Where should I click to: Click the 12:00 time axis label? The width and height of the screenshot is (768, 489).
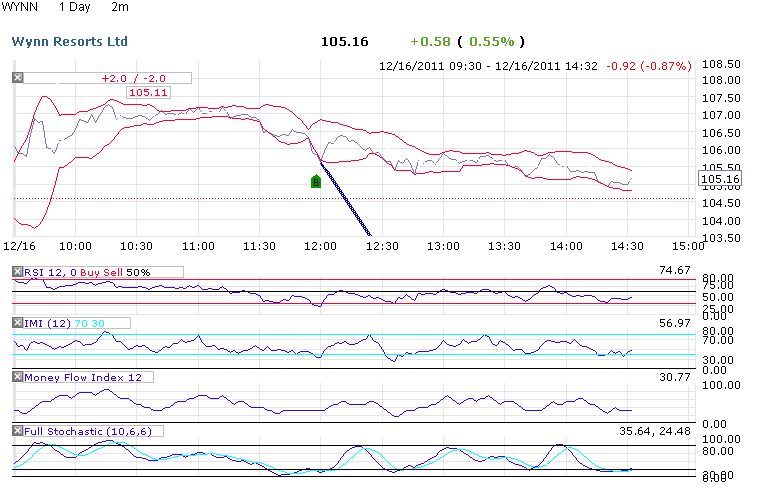click(x=320, y=246)
